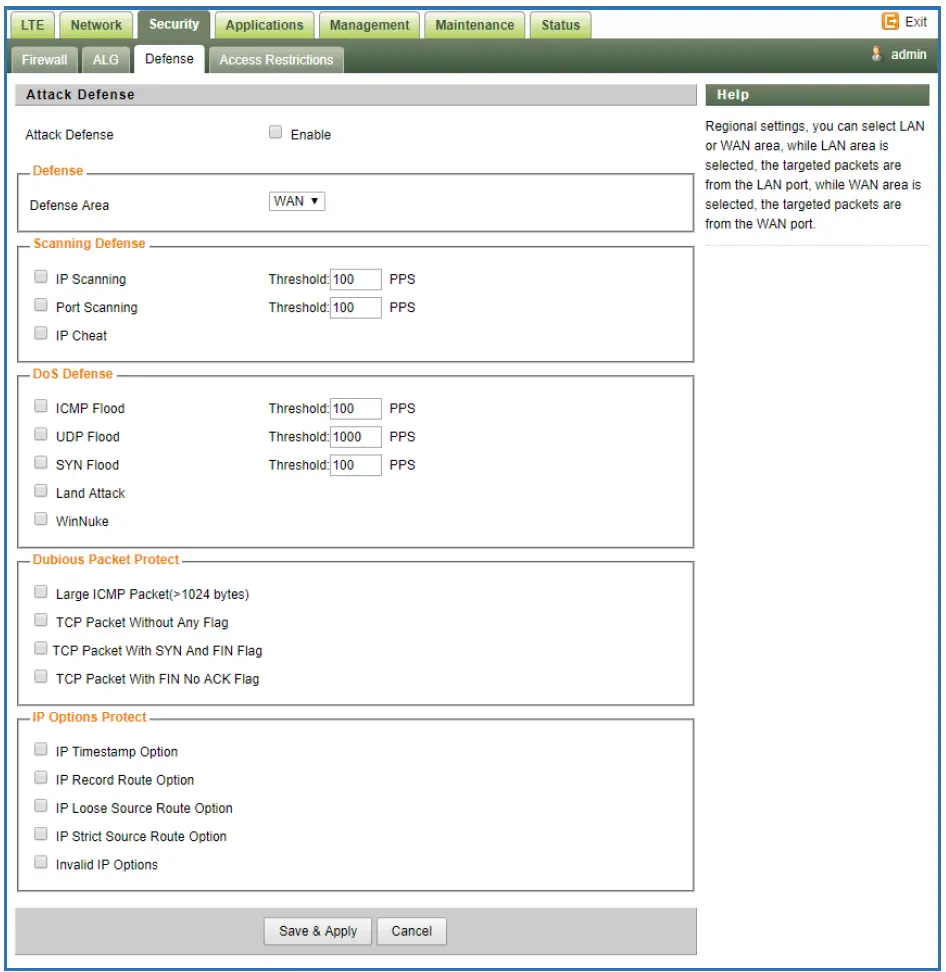Click the IP Options Protect label
The image size is (946, 972).
89,717
